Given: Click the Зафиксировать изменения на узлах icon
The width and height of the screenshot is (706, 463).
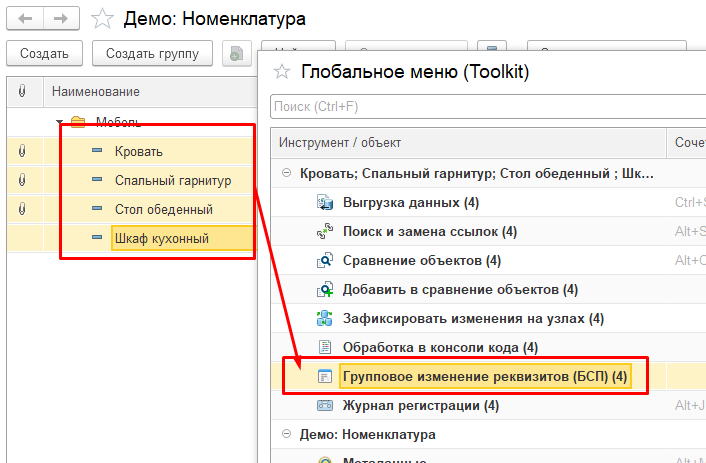Looking at the screenshot, I should tap(324, 319).
